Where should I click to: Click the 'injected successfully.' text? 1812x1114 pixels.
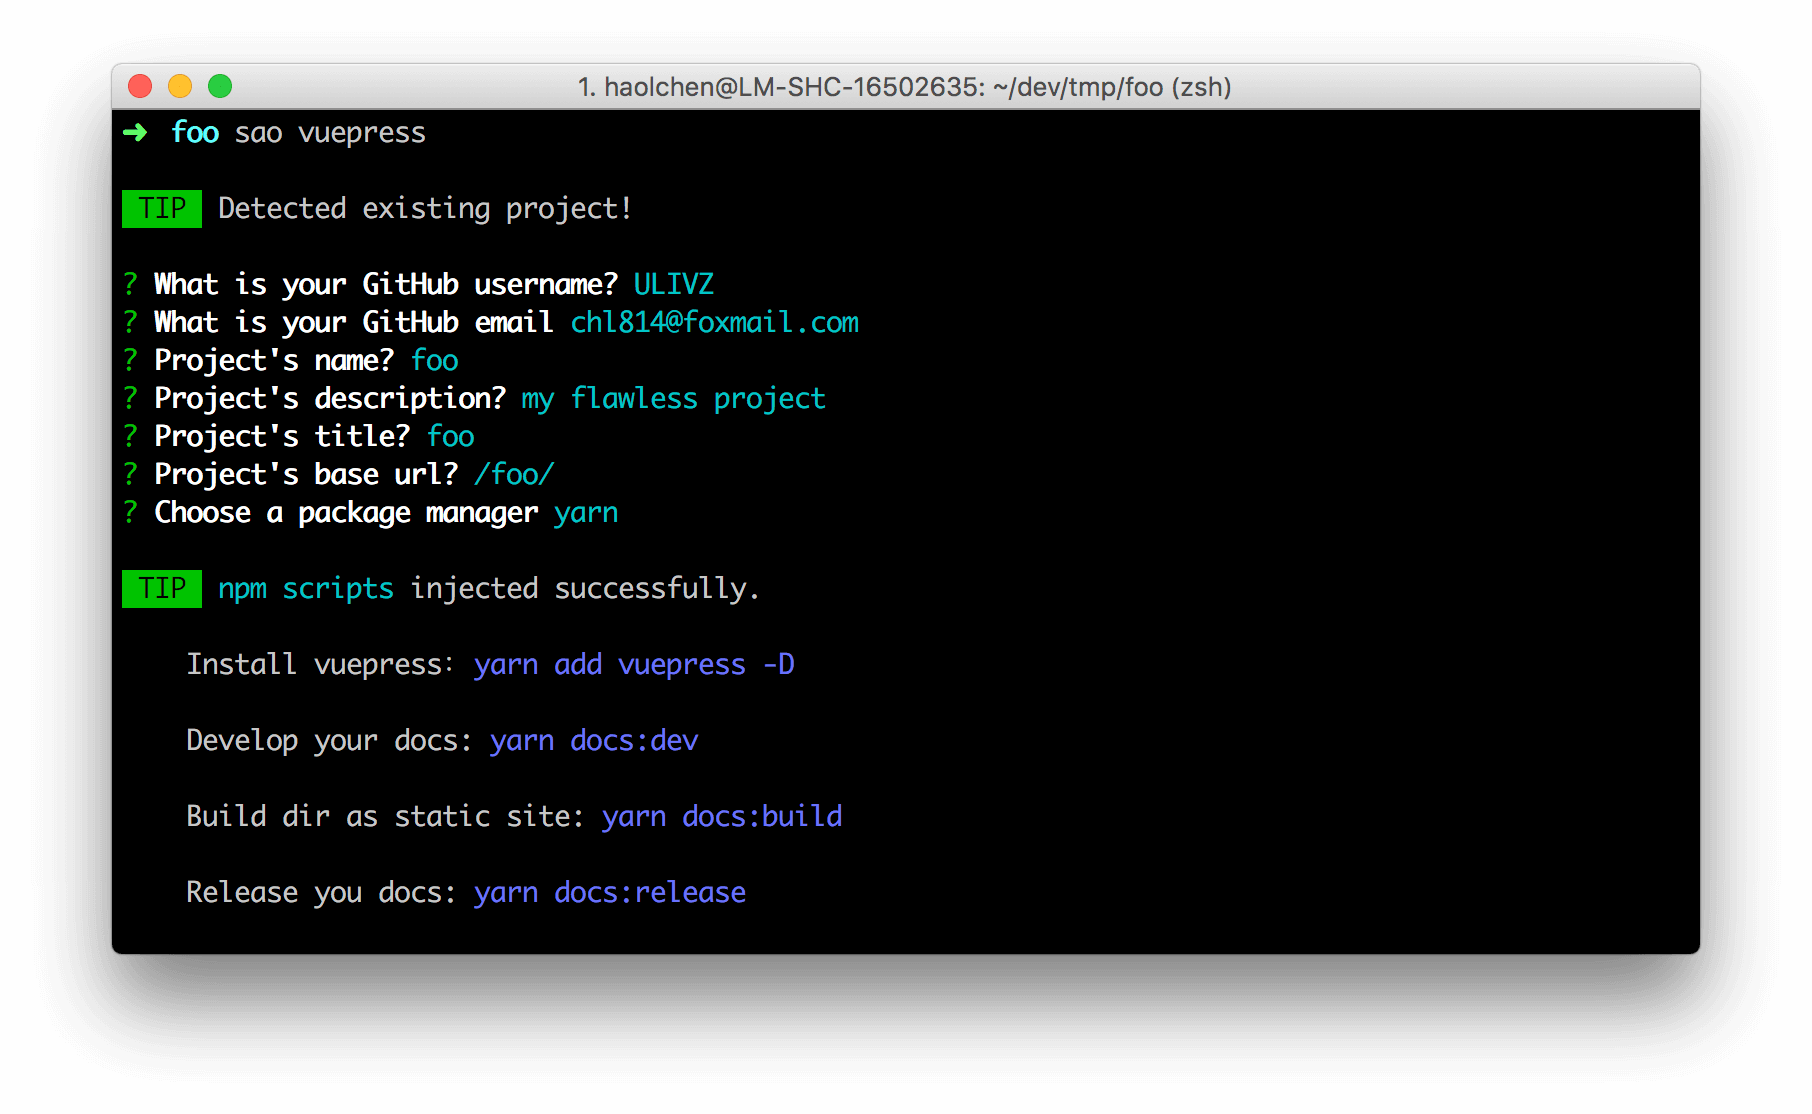[585, 588]
